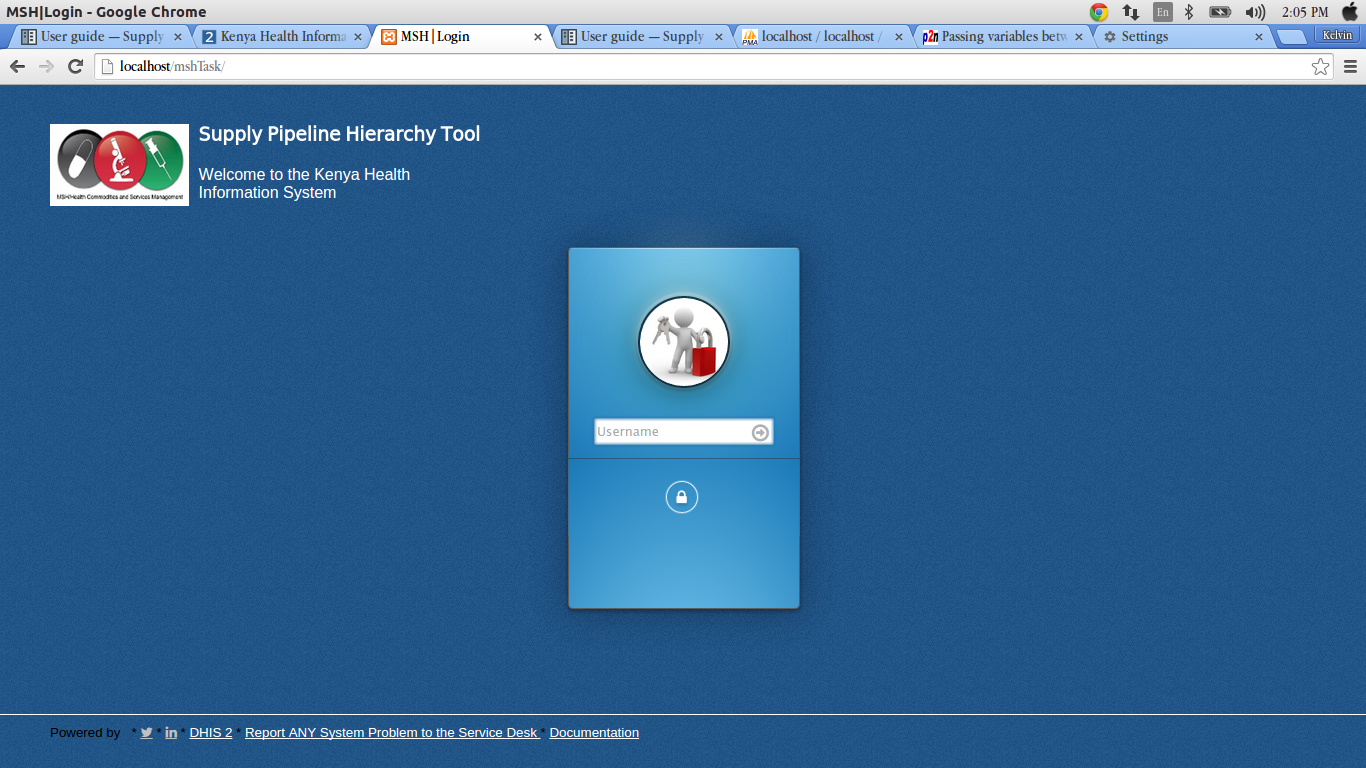
Task: Click the arrow submit icon in Username field
Action: (x=760, y=432)
